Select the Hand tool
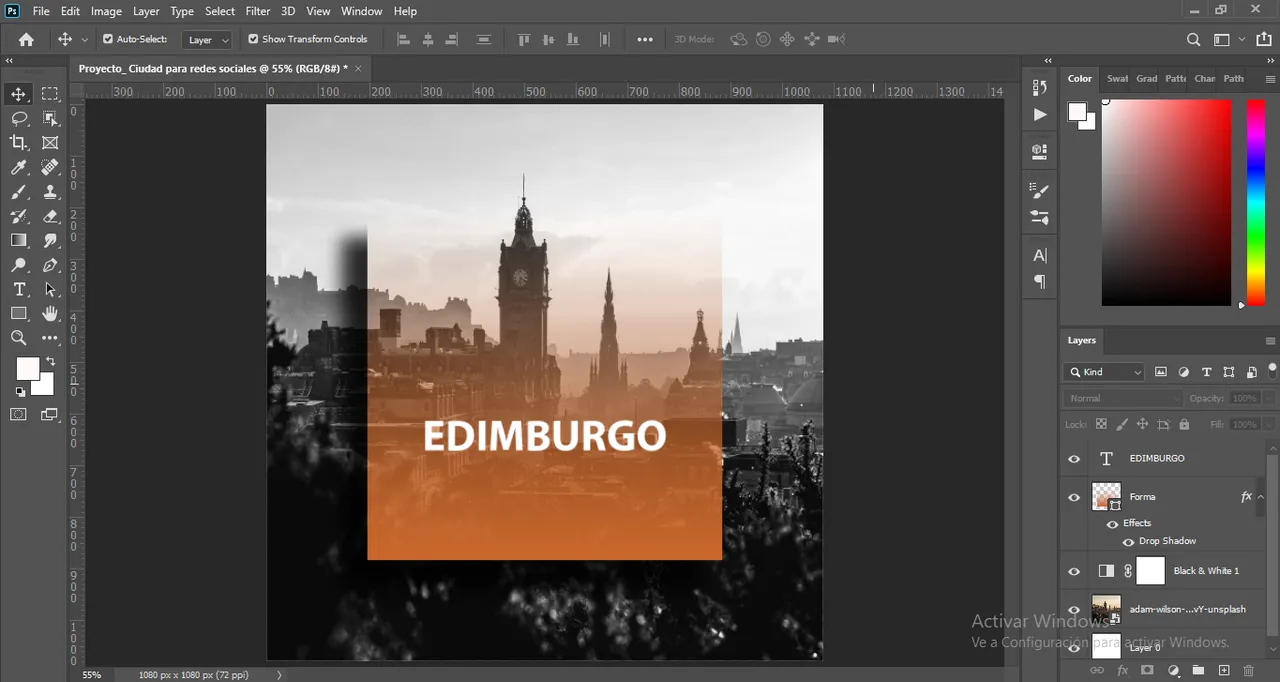The image size is (1280, 682). (50, 314)
